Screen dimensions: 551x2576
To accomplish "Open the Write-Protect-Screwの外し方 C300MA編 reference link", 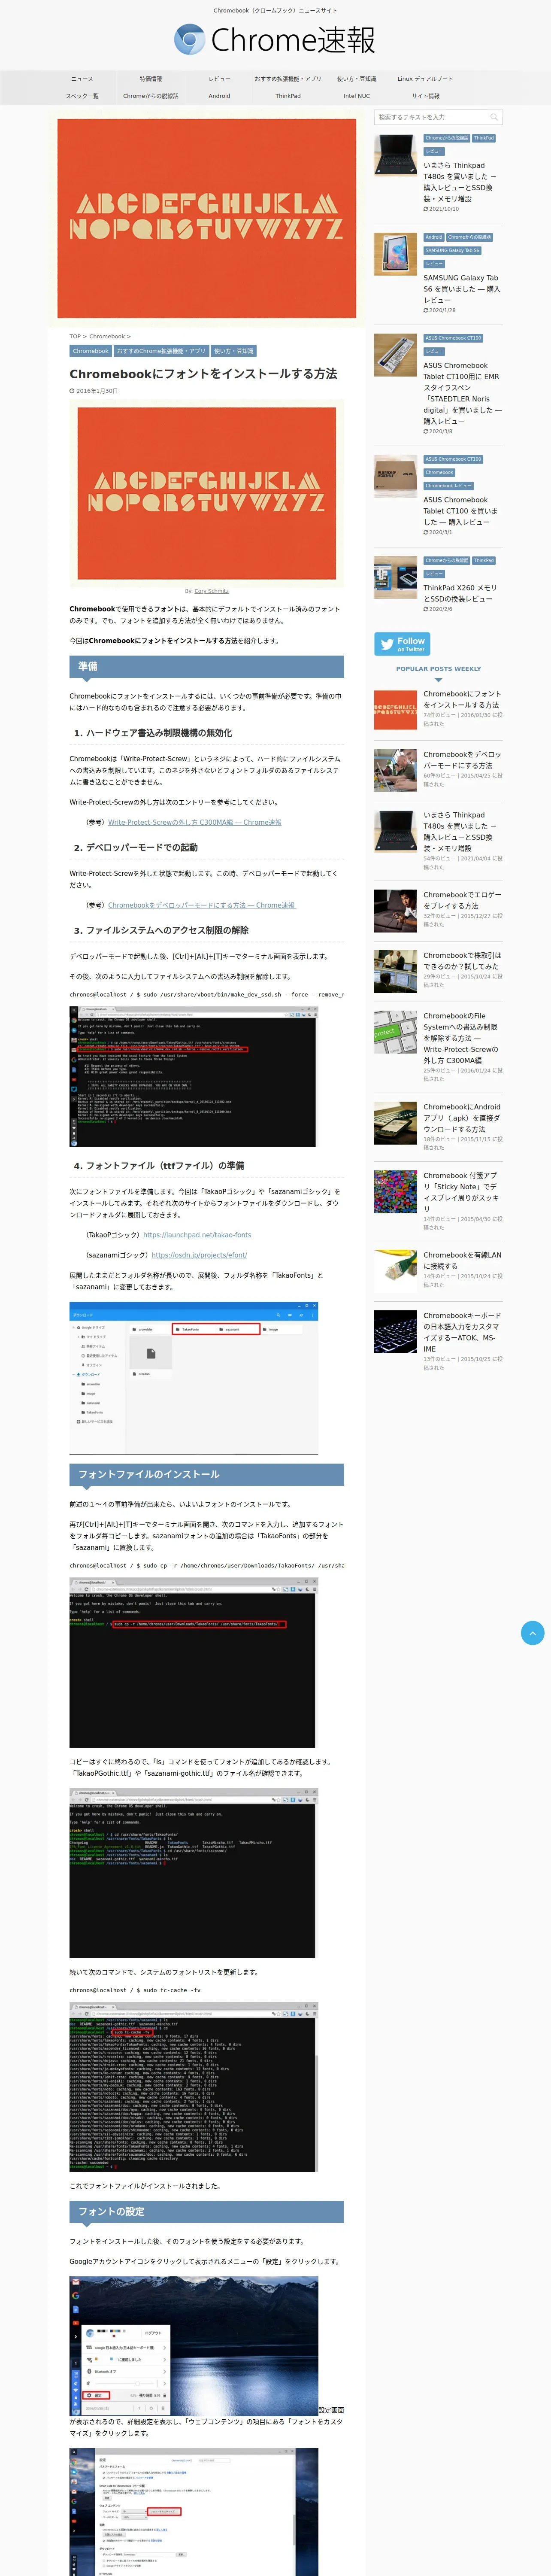I will coord(195,822).
